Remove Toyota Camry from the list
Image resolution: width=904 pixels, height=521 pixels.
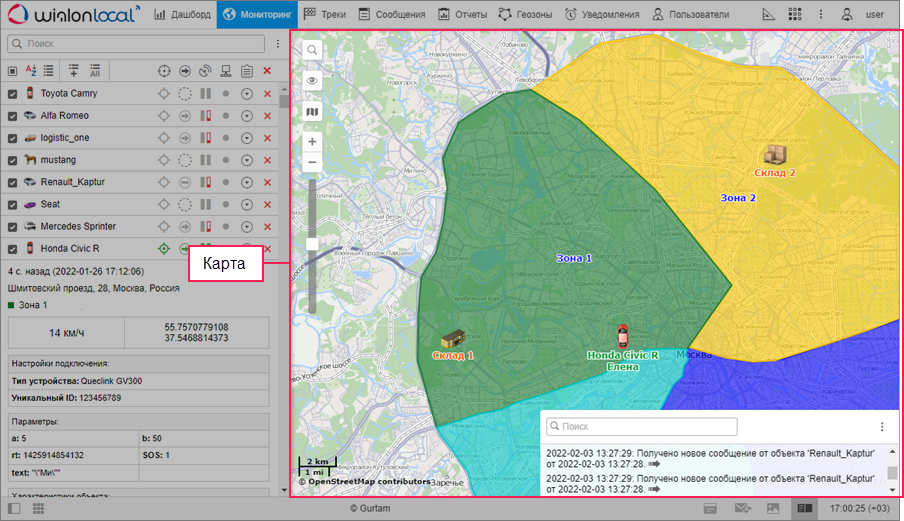[267, 93]
